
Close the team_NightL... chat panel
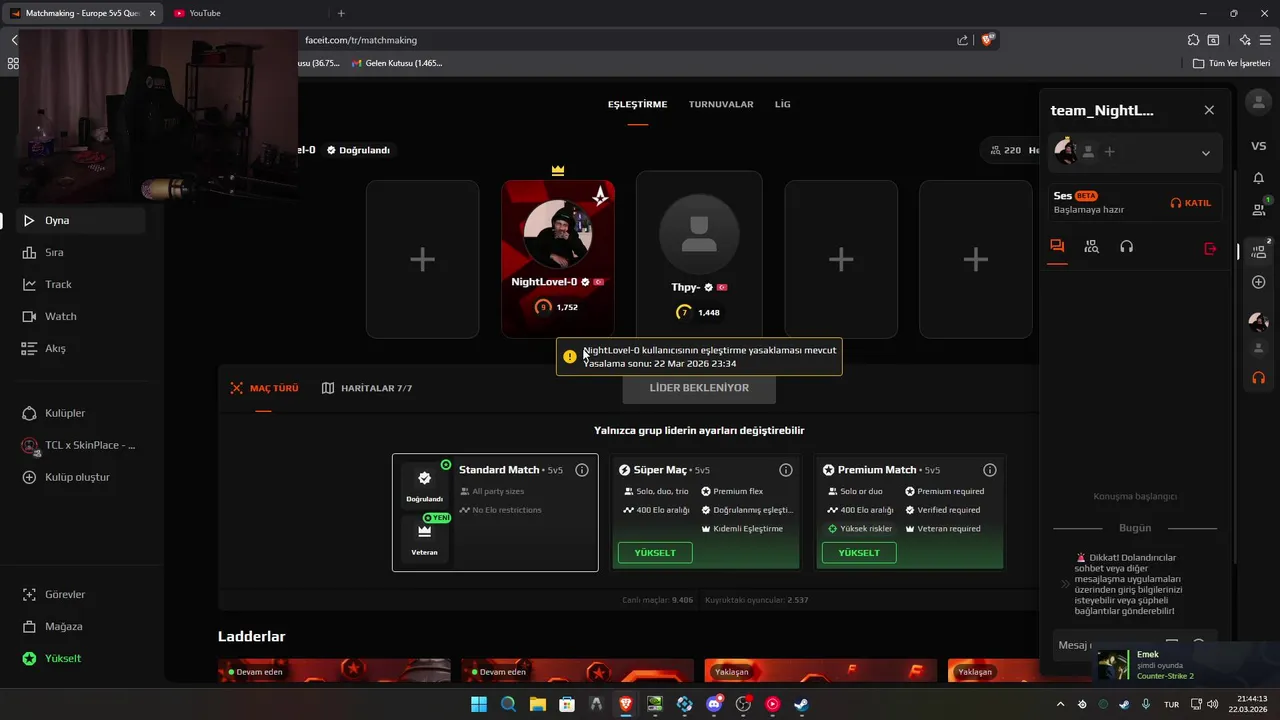click(x=1209, y=110)
